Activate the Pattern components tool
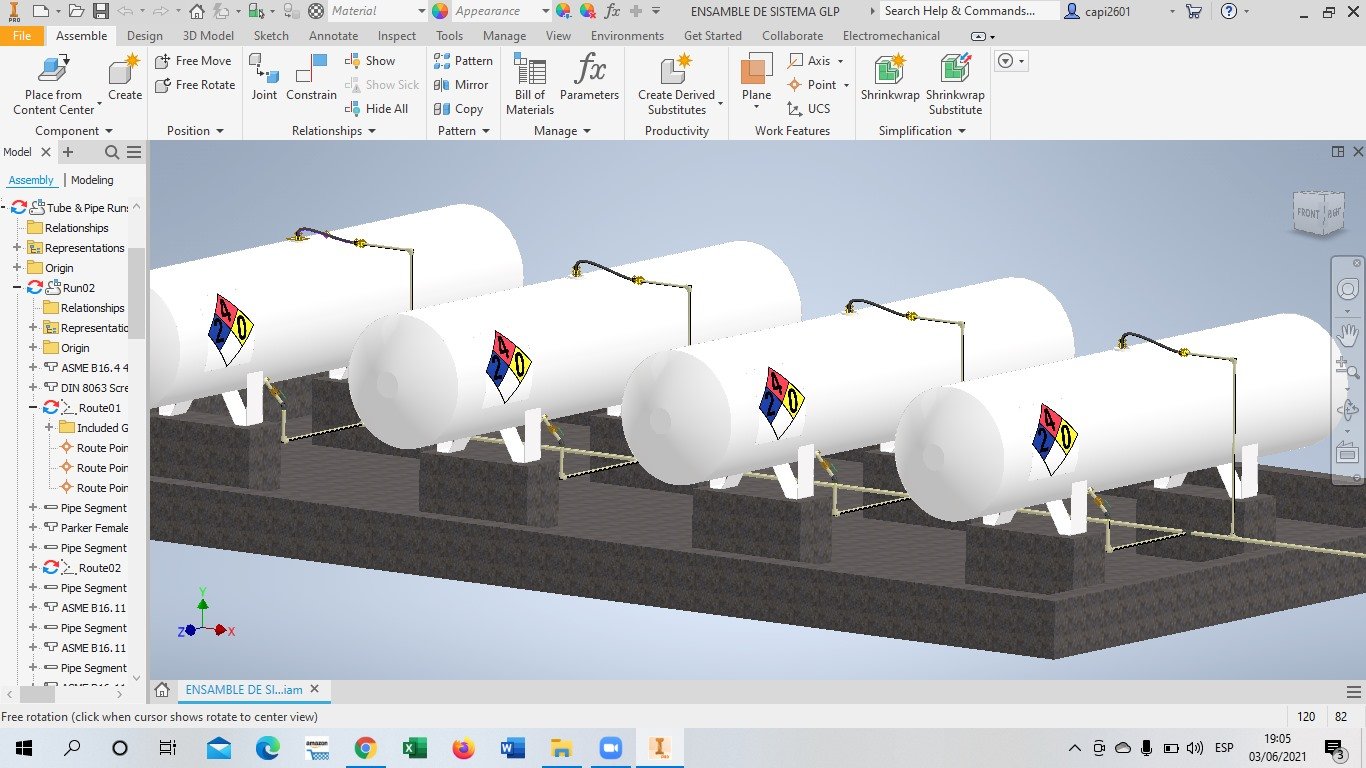The image size is (1366, 768). click(x=462, y=60)
